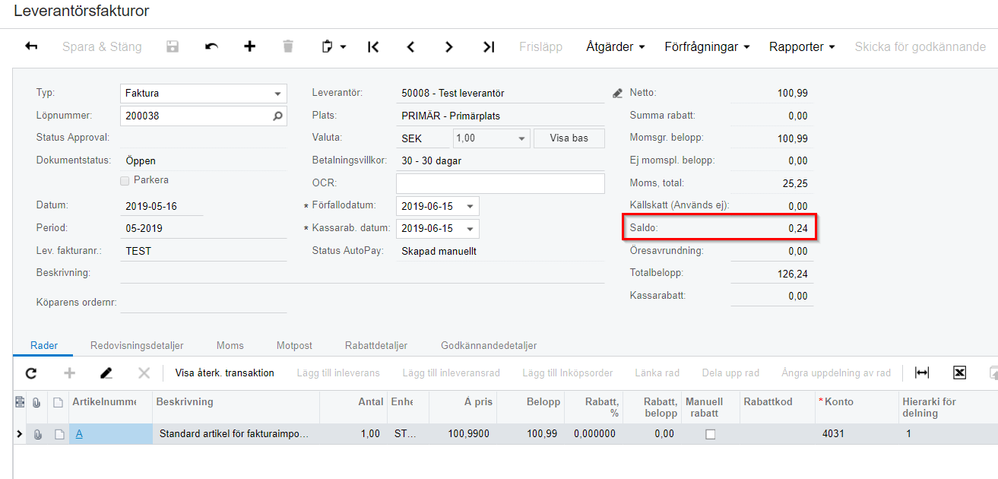Export grid to Excel icon
998x479 pixels.
click(x=960, y=373)
